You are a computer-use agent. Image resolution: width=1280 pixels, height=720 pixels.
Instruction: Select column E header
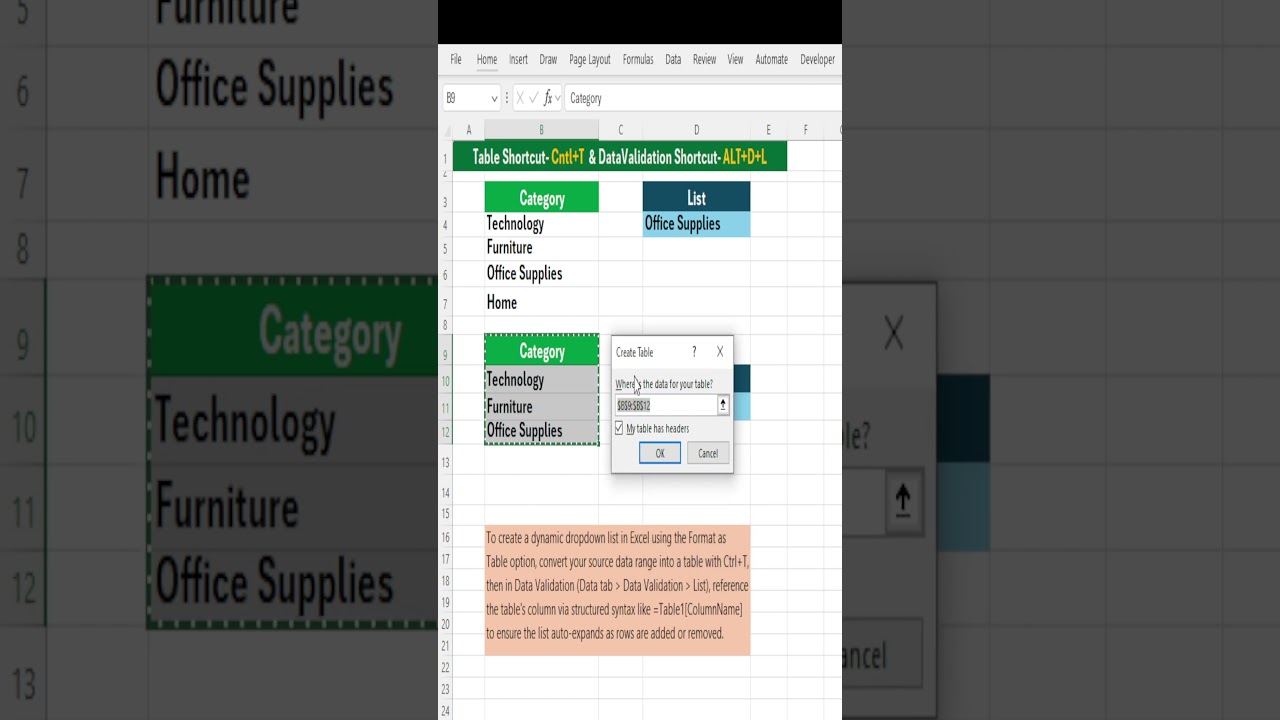pos(768,130)
